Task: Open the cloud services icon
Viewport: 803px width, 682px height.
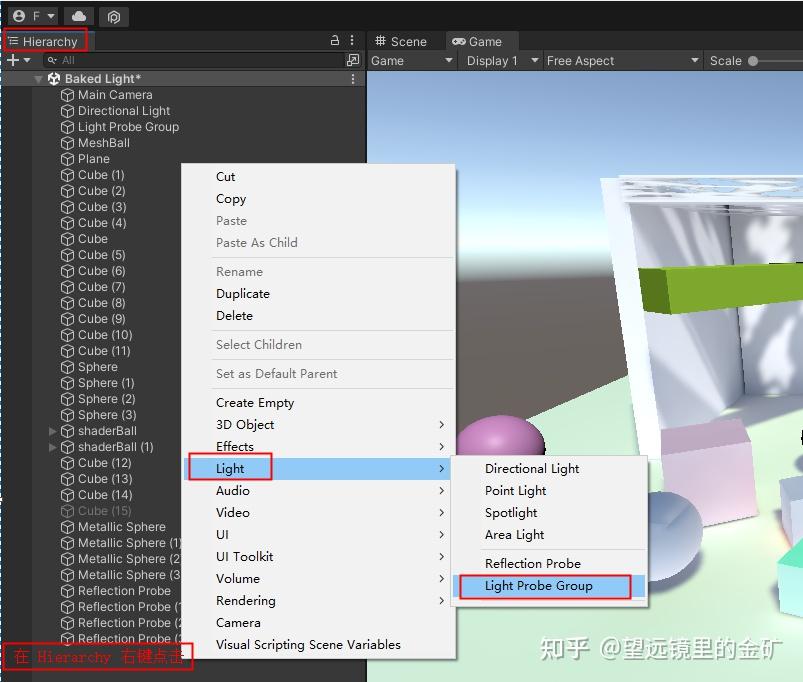Action: coord(79,16)
